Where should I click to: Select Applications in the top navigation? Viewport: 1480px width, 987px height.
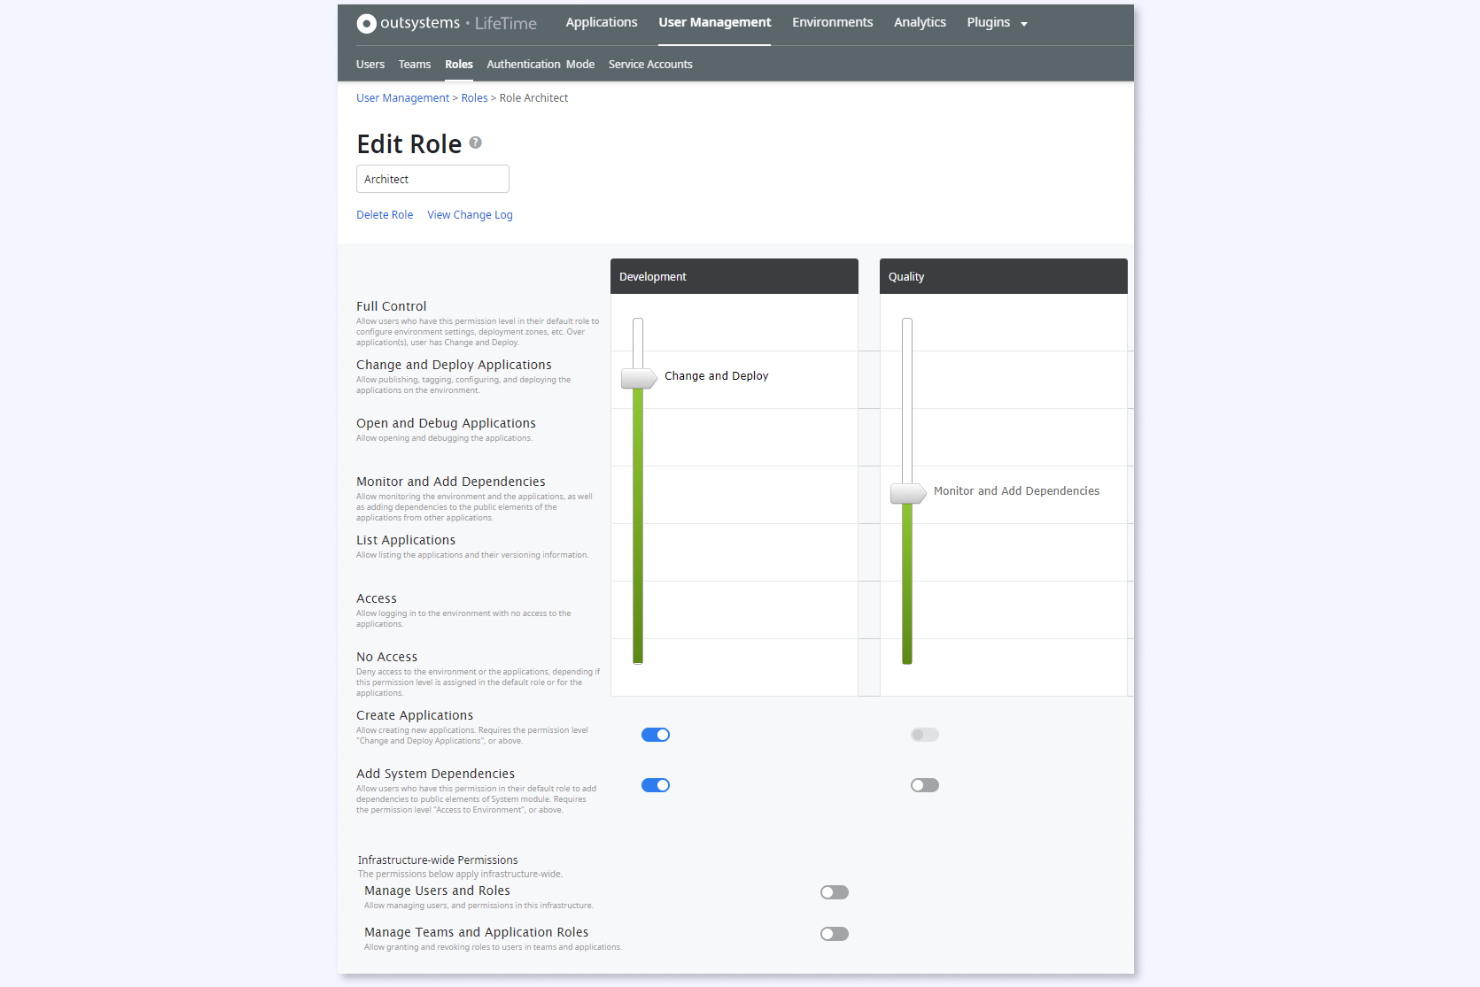[601, 22]
